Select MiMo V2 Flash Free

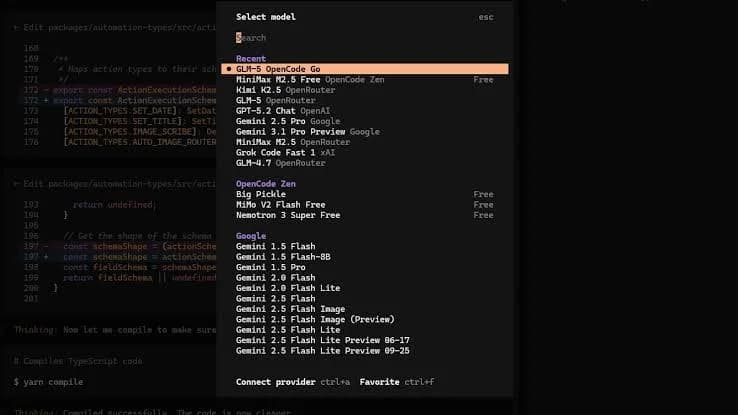tap(365, 205)
